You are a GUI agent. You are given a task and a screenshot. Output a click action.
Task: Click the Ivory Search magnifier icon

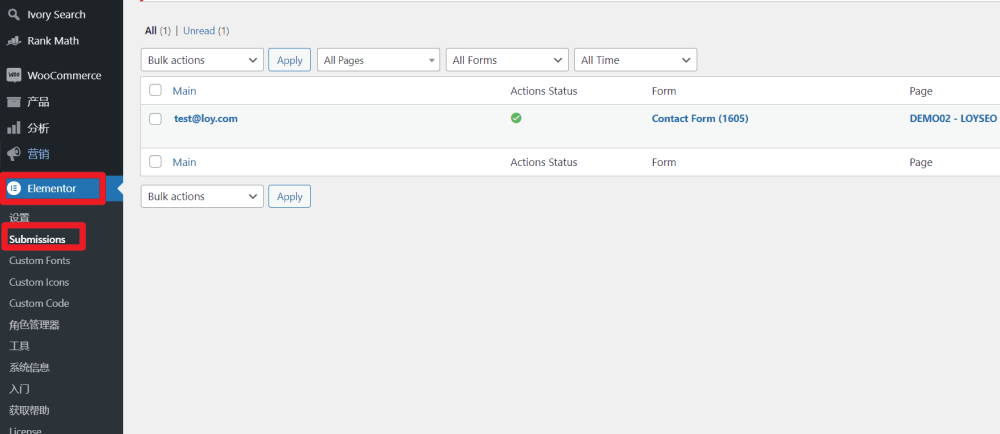pos(13,14)
